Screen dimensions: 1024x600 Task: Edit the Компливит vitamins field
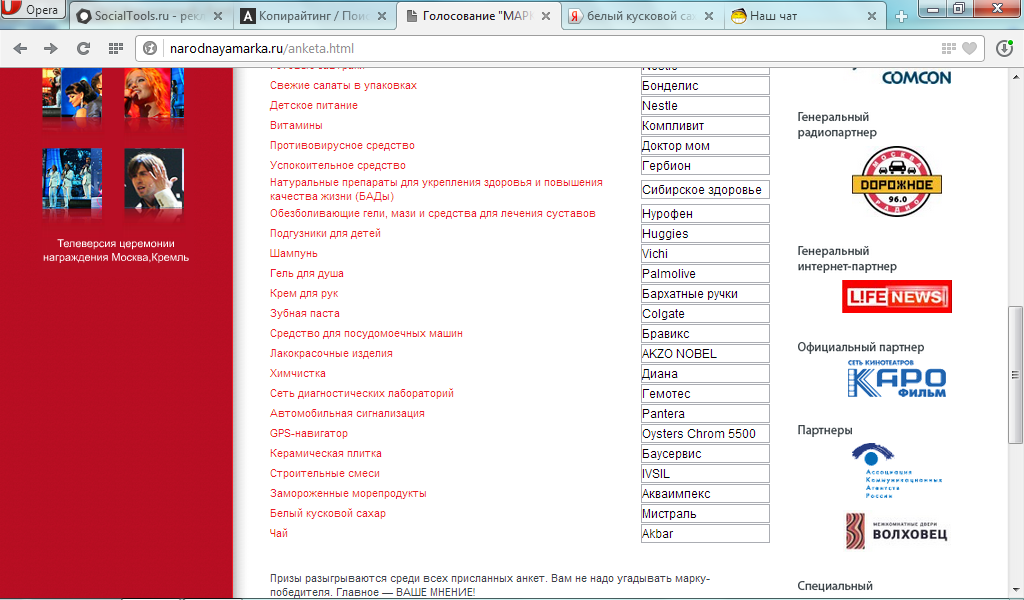click(705, 125)
